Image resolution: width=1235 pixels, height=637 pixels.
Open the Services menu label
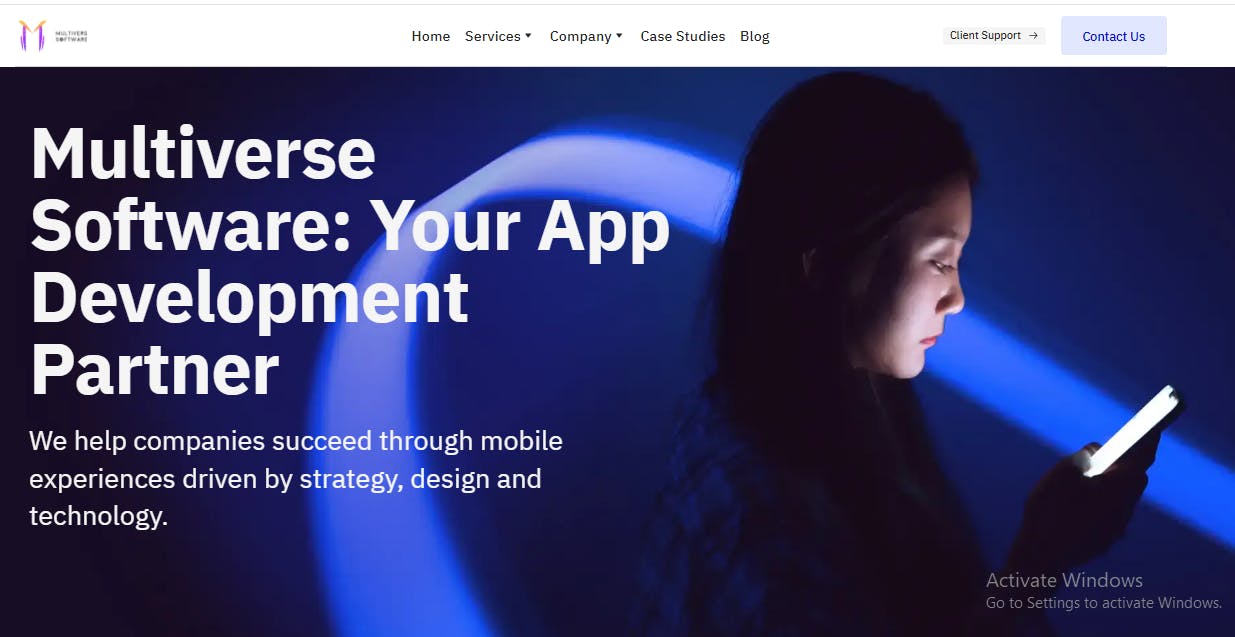point(493,36)
